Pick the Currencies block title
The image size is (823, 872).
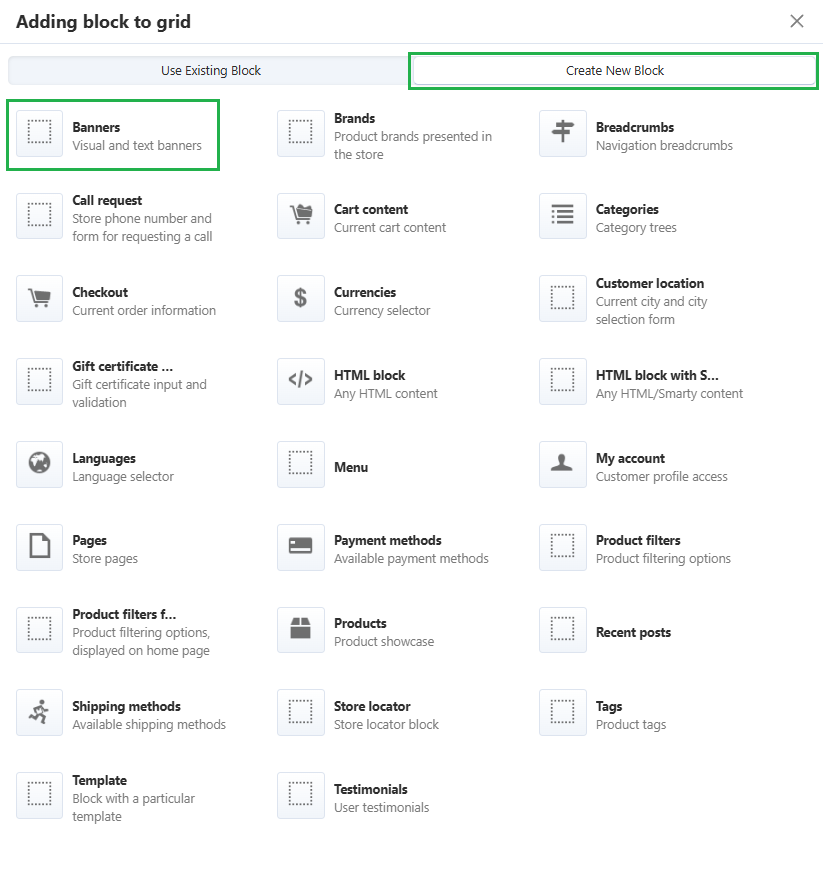pyautogui.click(x=365, y=293)
